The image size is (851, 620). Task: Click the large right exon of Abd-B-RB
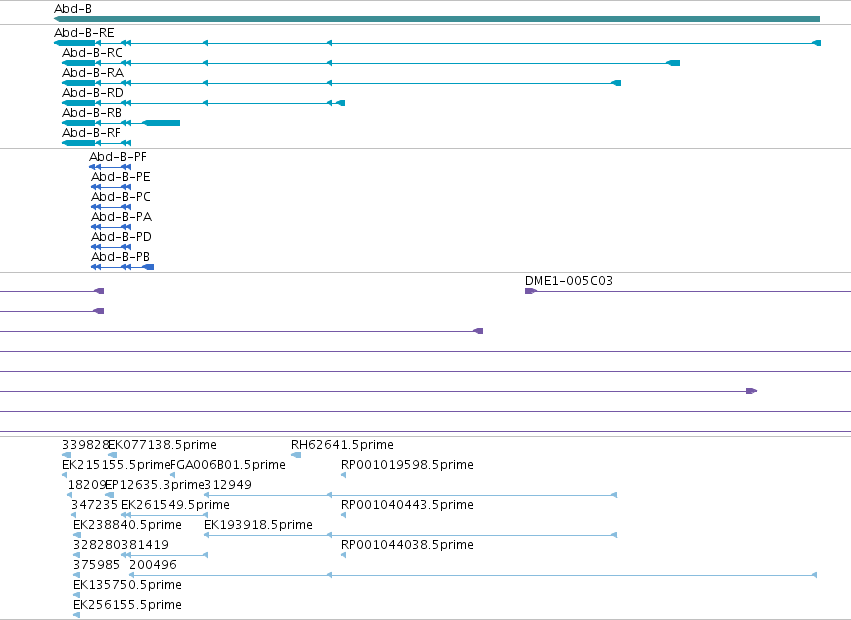click(161, 123)
